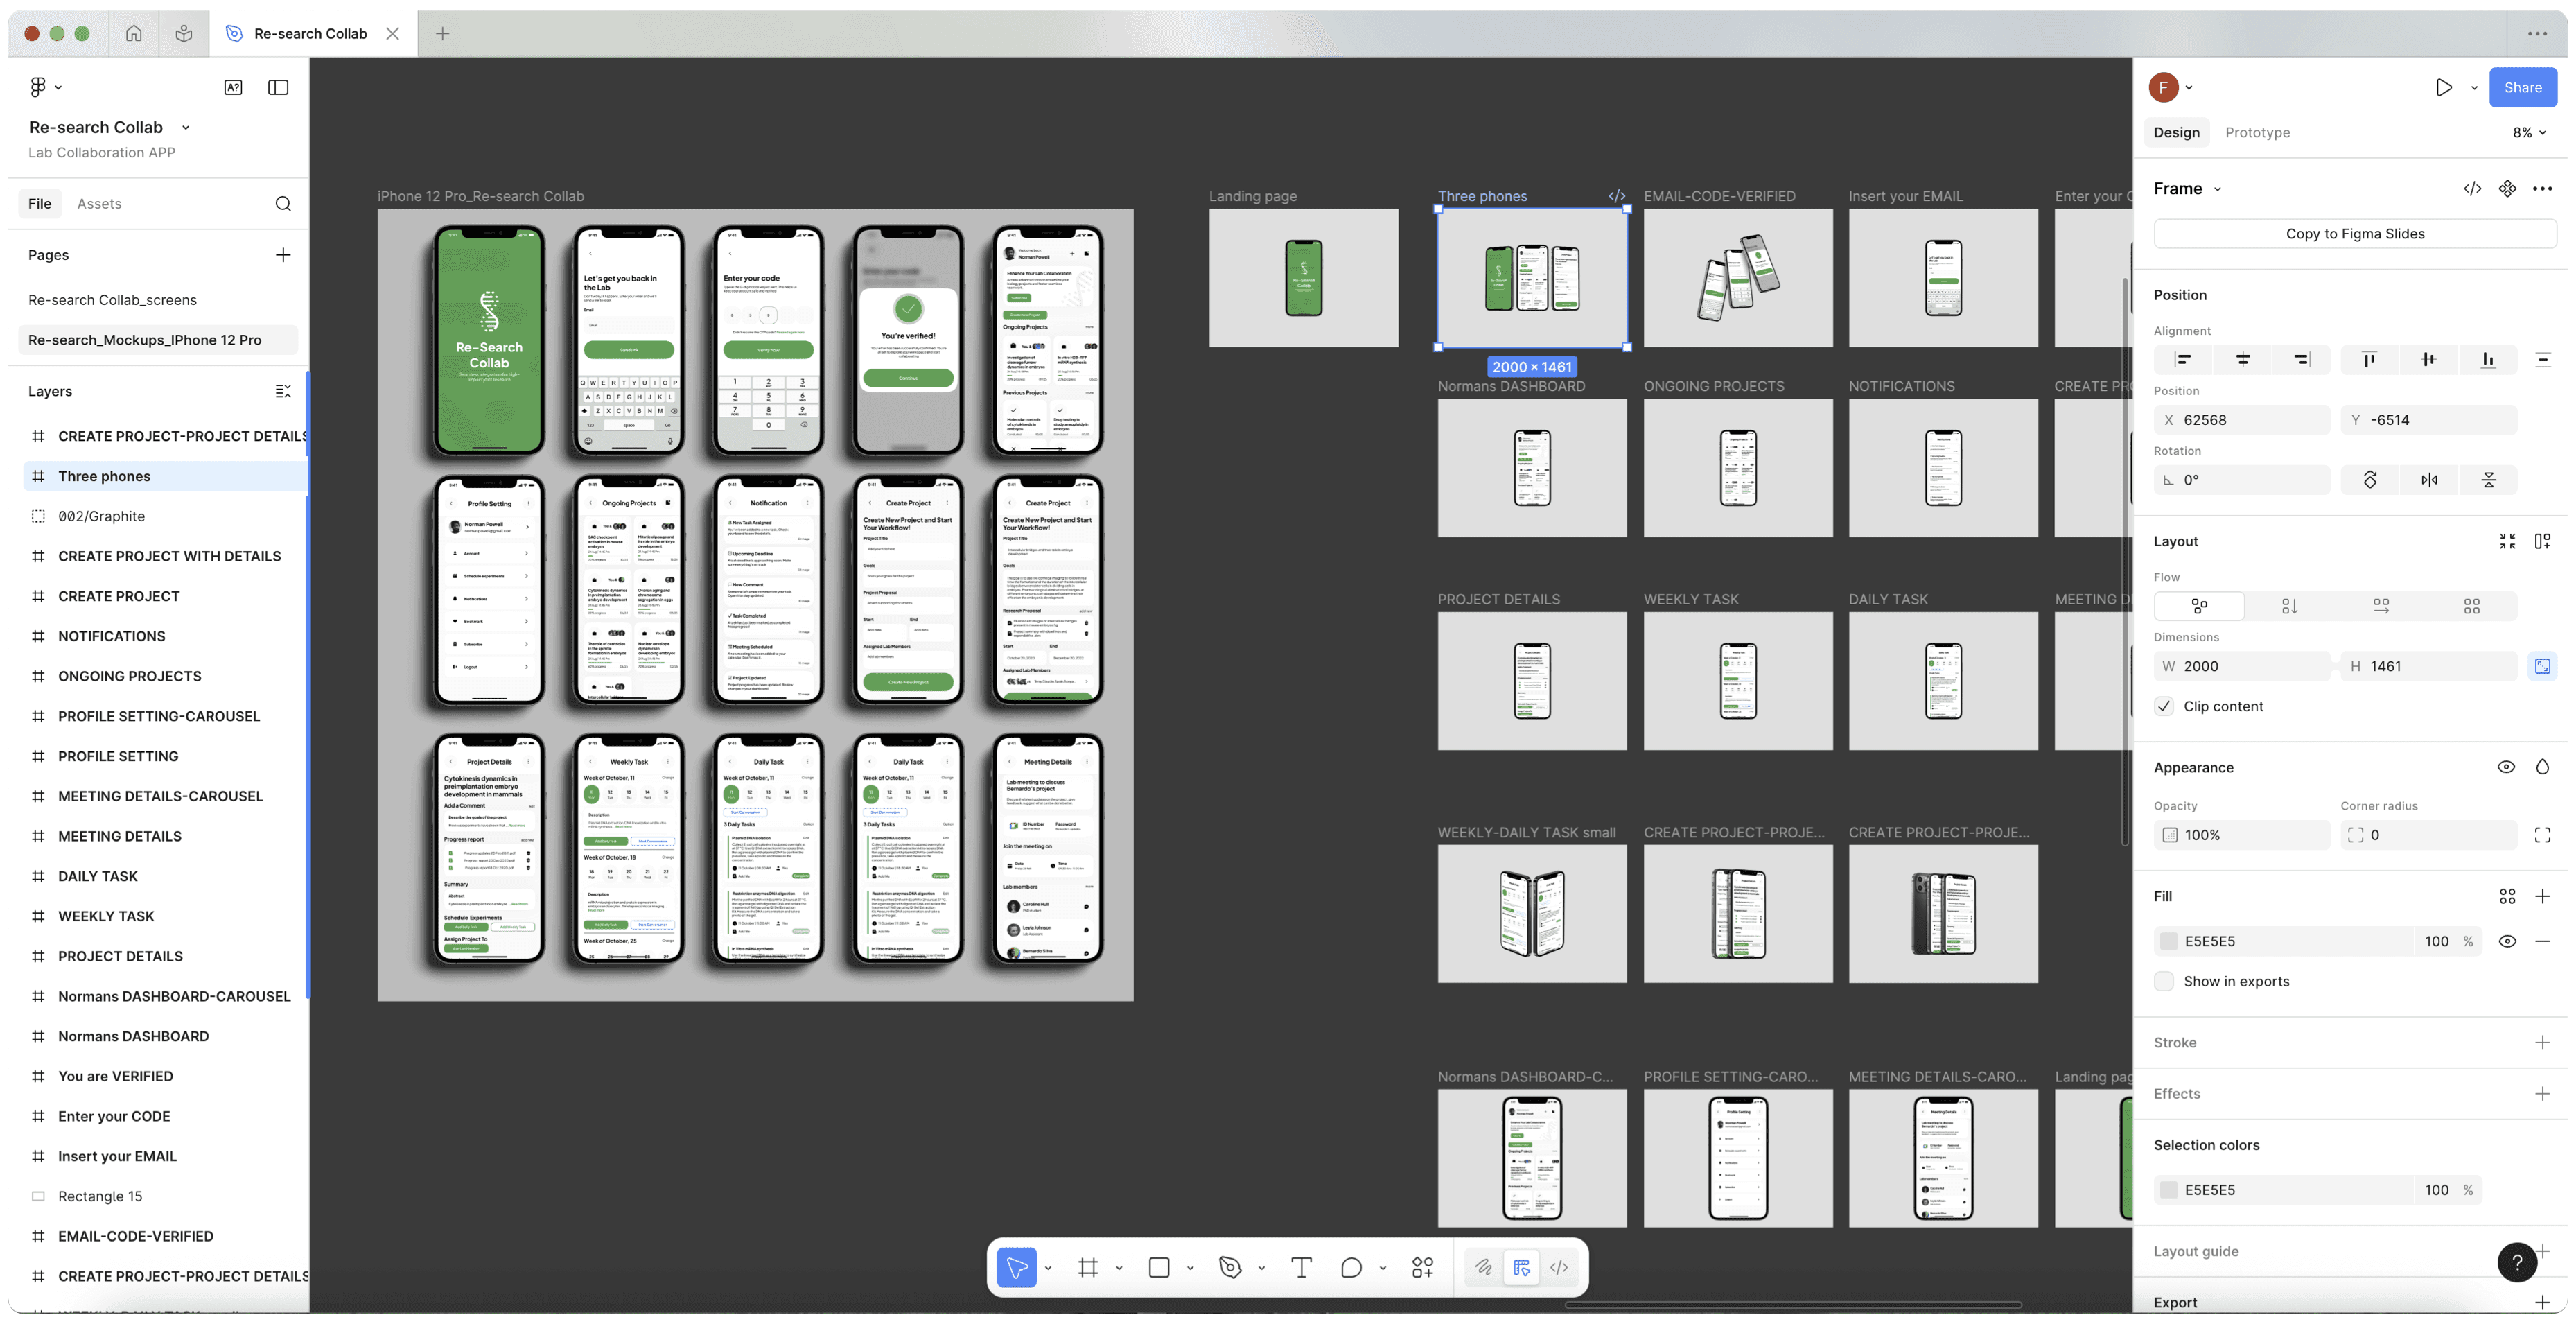The height and width of the screenshot is (1324, 2576).
Task: Toggle Dev Mode in bottom toolbar
Action: click(x=1559, y=1267)
